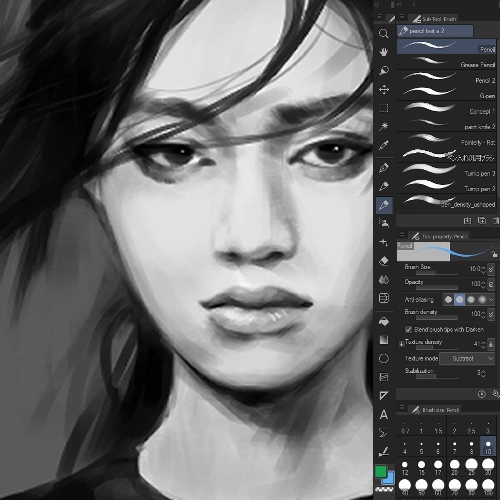
Task: Select the Pencil tool below the Pen
Action: point(384,186)
